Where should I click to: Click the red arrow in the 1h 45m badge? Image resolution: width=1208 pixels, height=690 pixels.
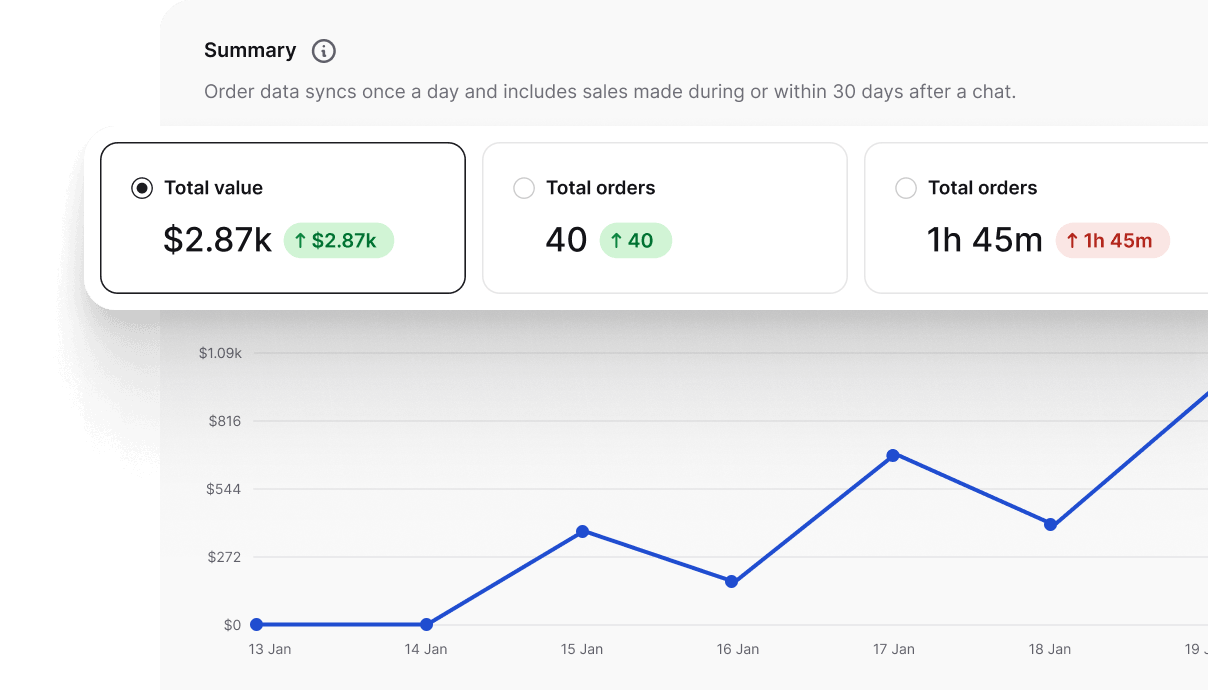point(1072,240)
